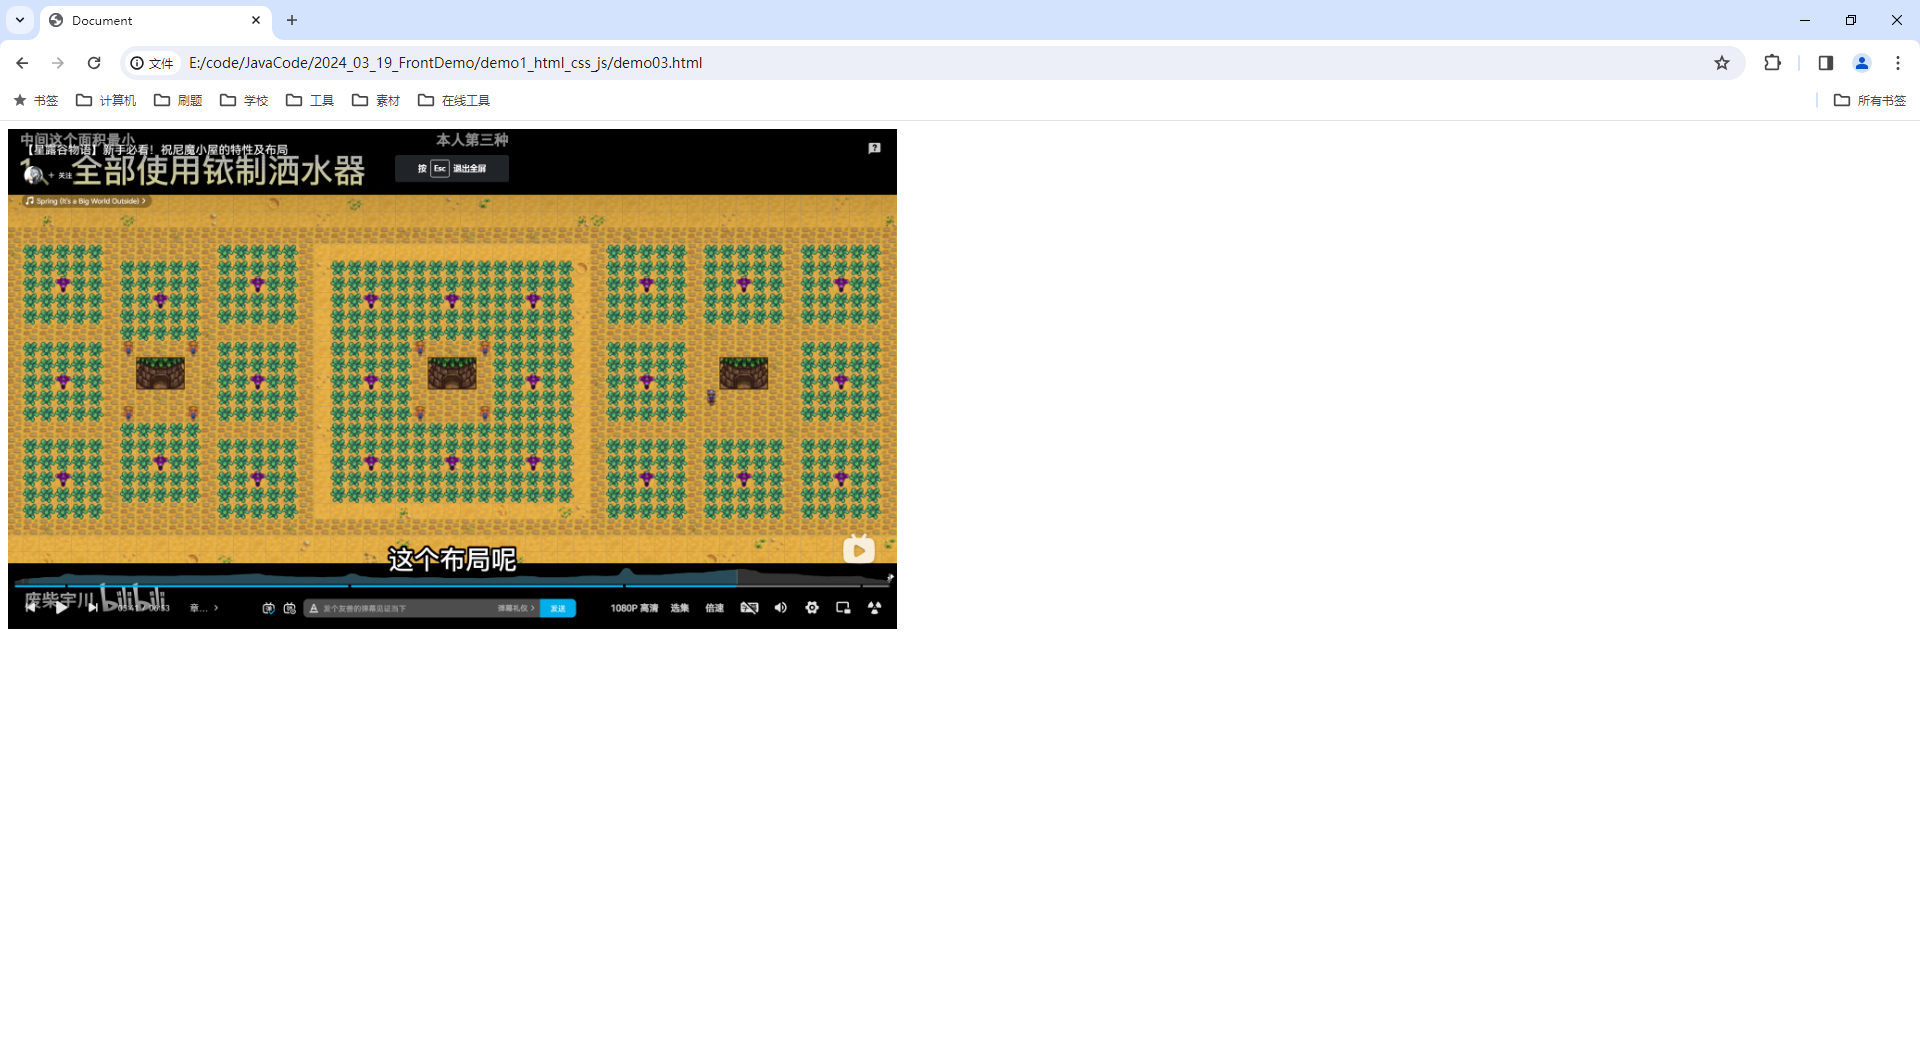This screenshot has width=1920, height=1040.
Task: Bookmark this tab with the star icon
Action: [1722, 63]
